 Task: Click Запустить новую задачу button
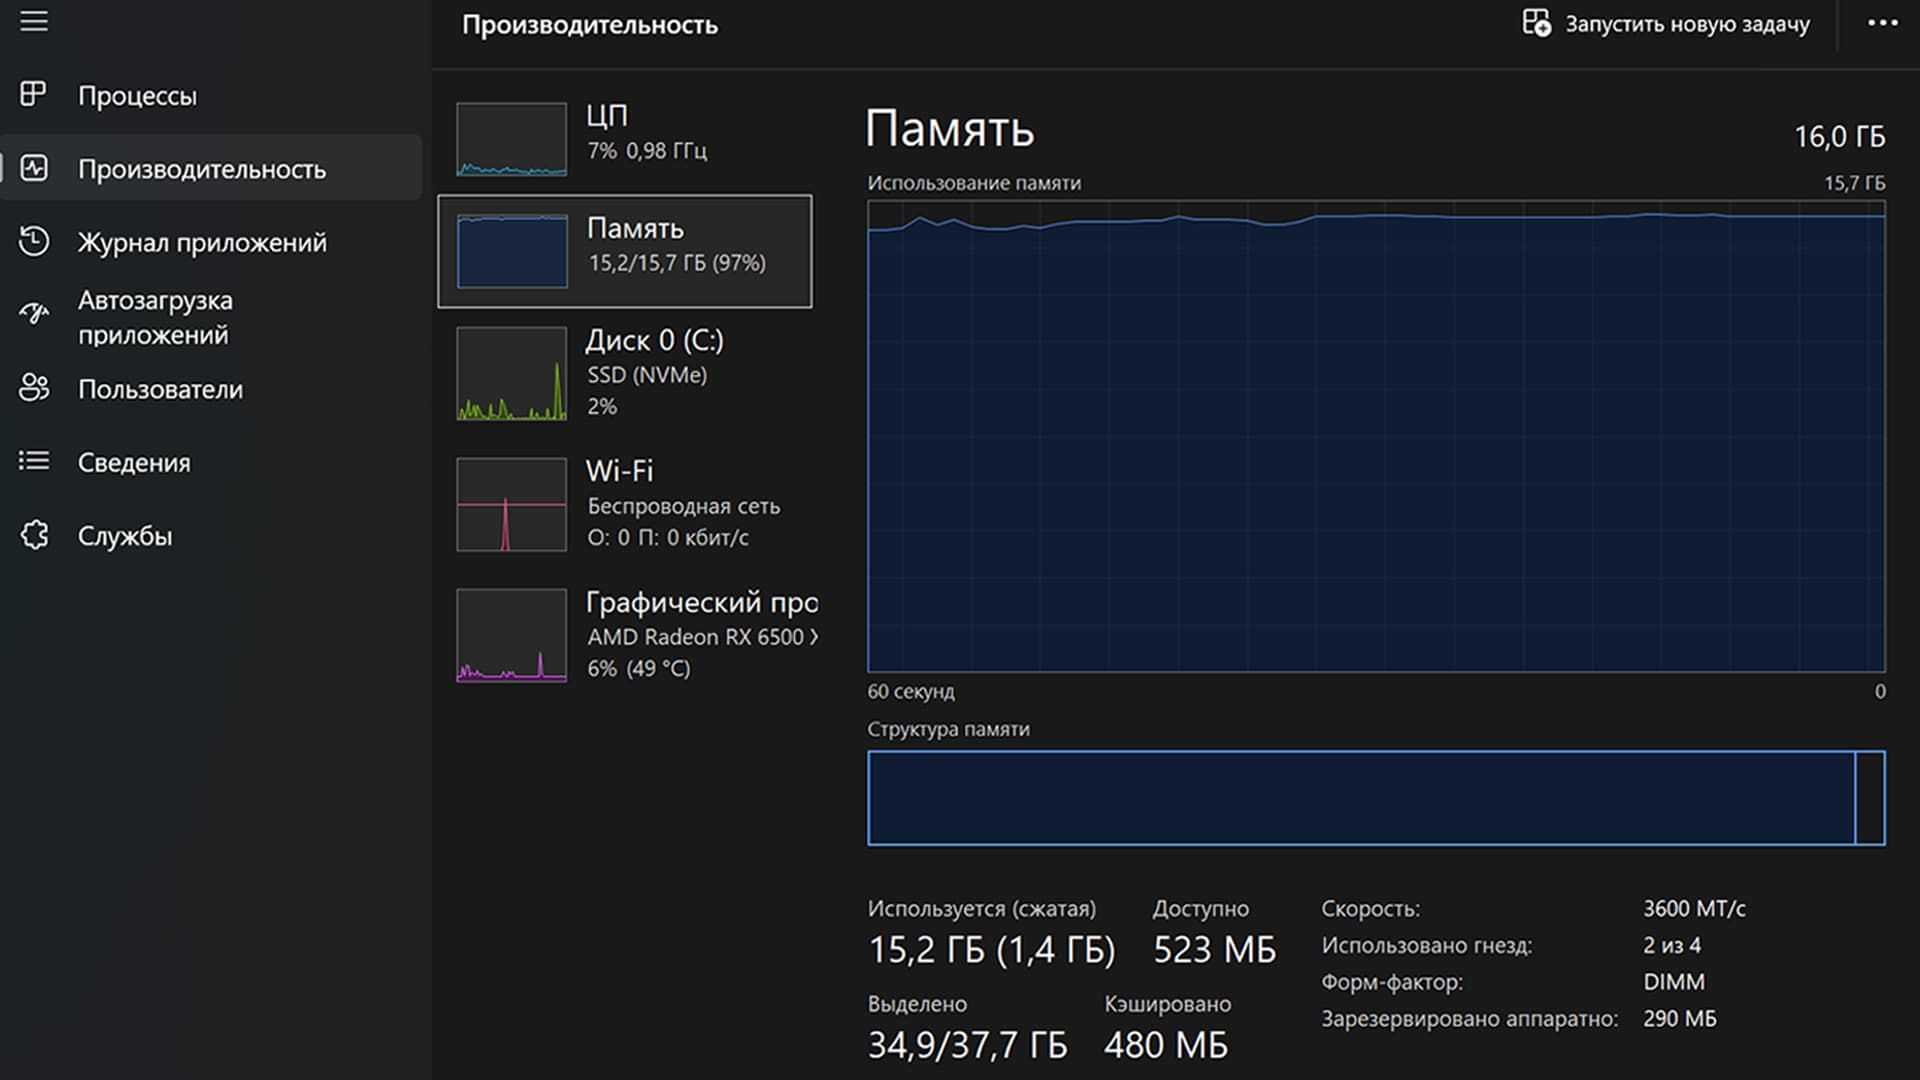point(1666,24)
